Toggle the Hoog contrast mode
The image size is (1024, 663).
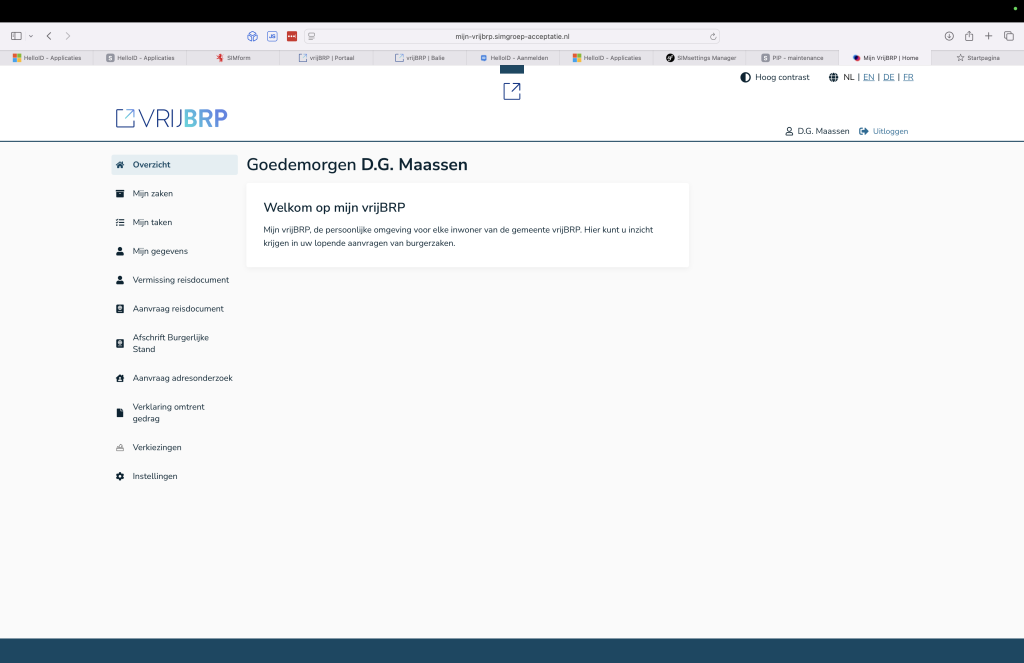tap(775, 77)
